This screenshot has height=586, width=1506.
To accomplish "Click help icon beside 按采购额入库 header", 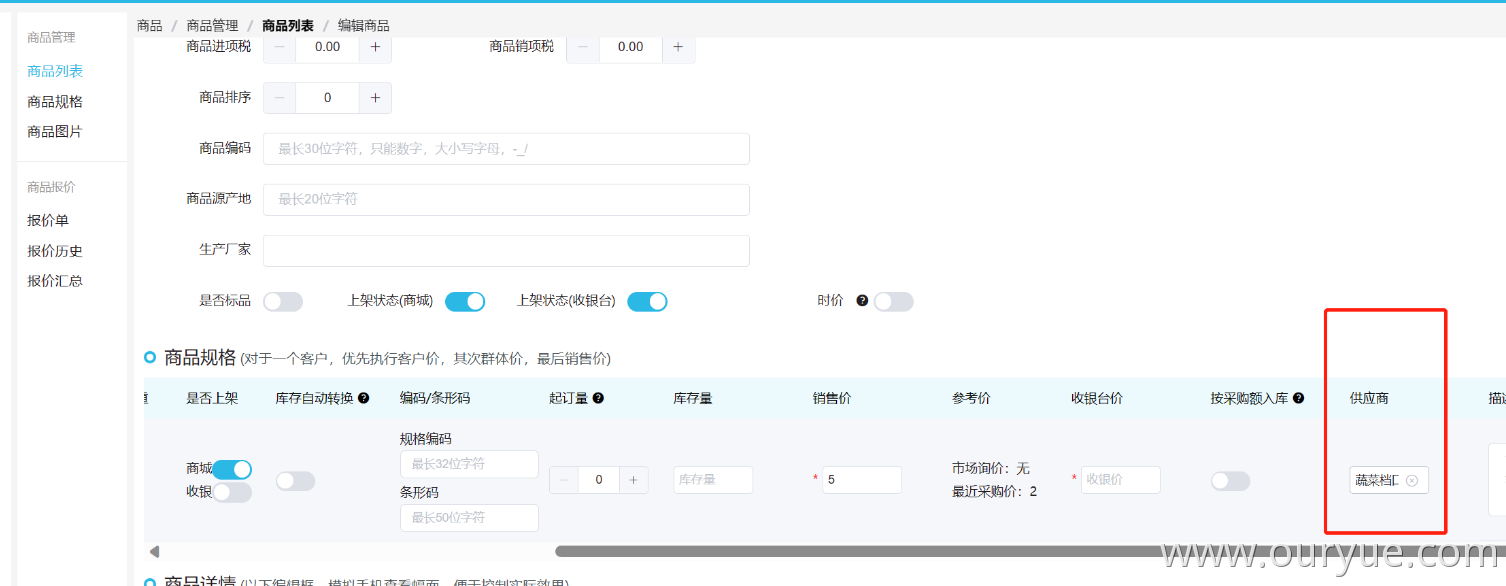I will pos(1298,398).
